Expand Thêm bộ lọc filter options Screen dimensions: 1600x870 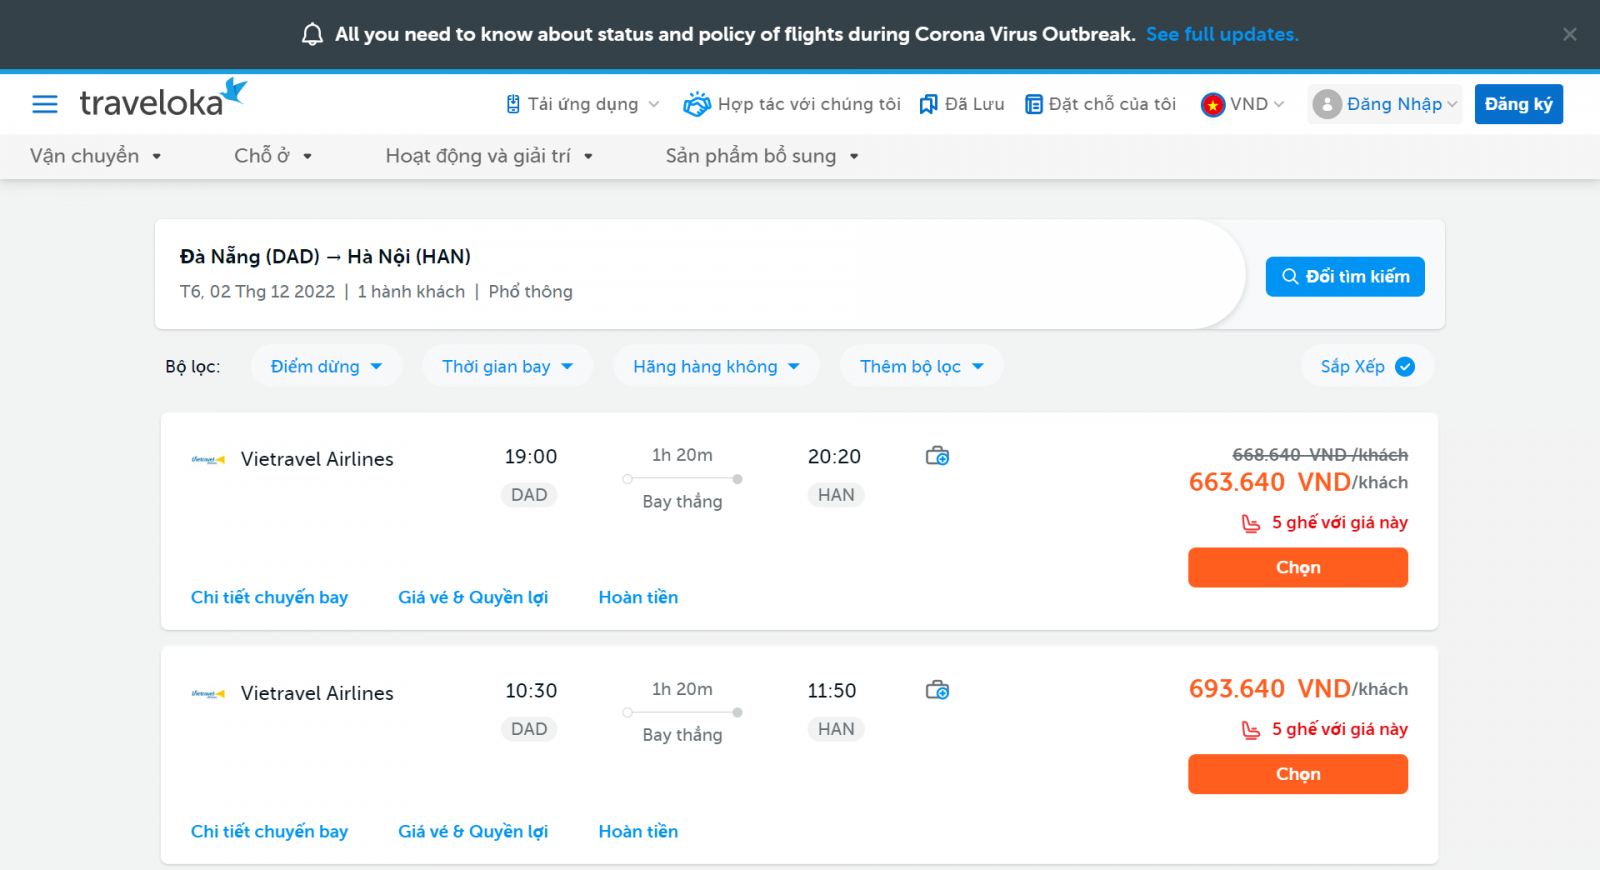tap(921, 367)
